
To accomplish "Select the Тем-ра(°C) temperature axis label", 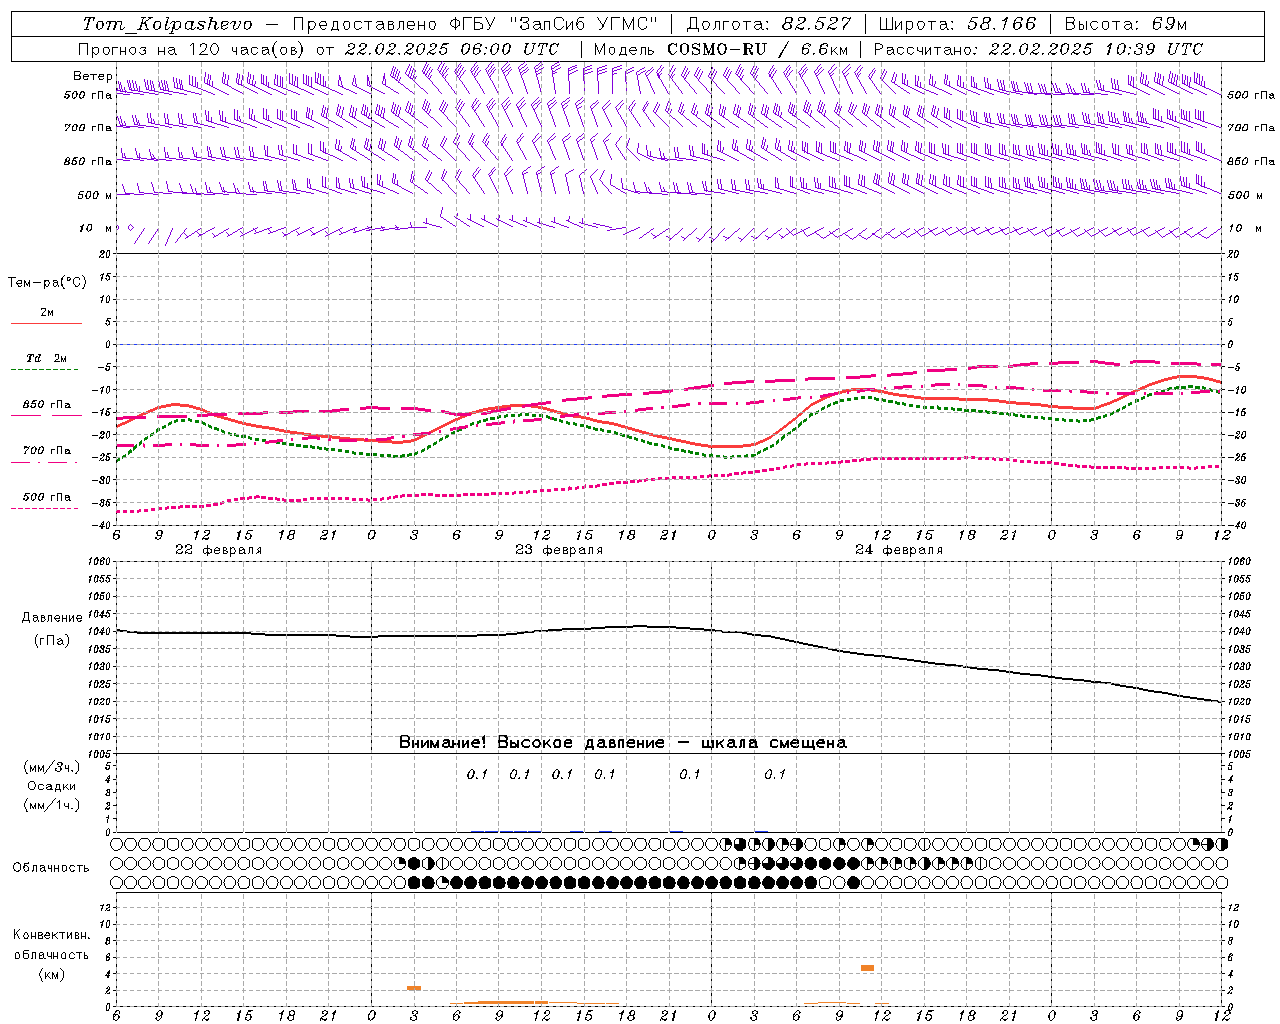I will [47, 283].
